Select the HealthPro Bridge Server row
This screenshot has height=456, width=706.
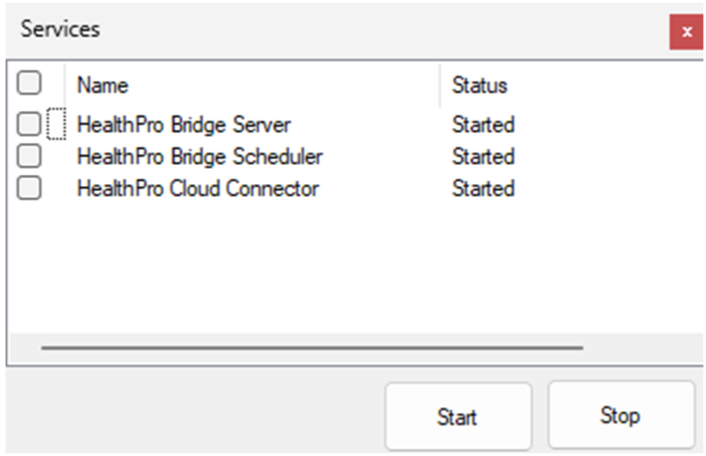tap(355, 124)
